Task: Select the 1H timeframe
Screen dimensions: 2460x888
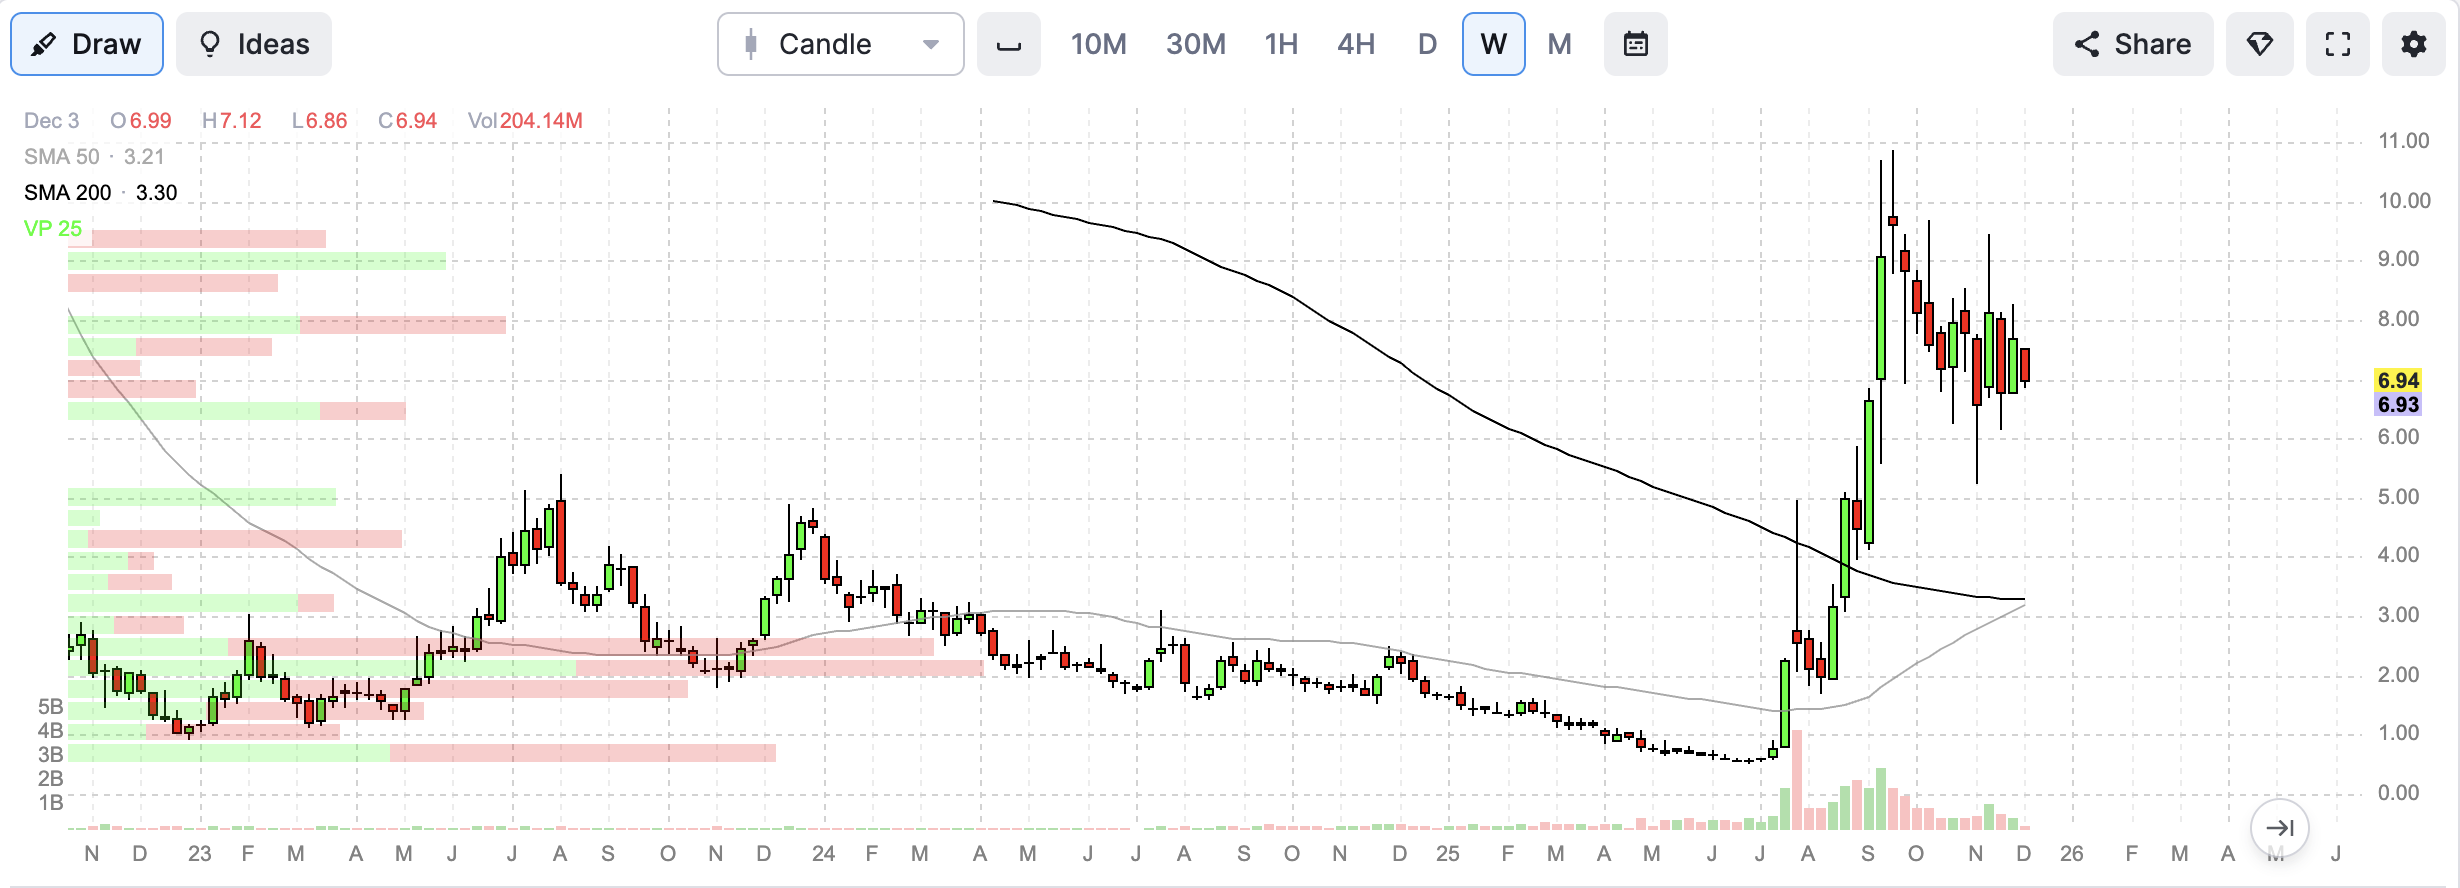Action: pyautogui.click(x=1281, y=44)
